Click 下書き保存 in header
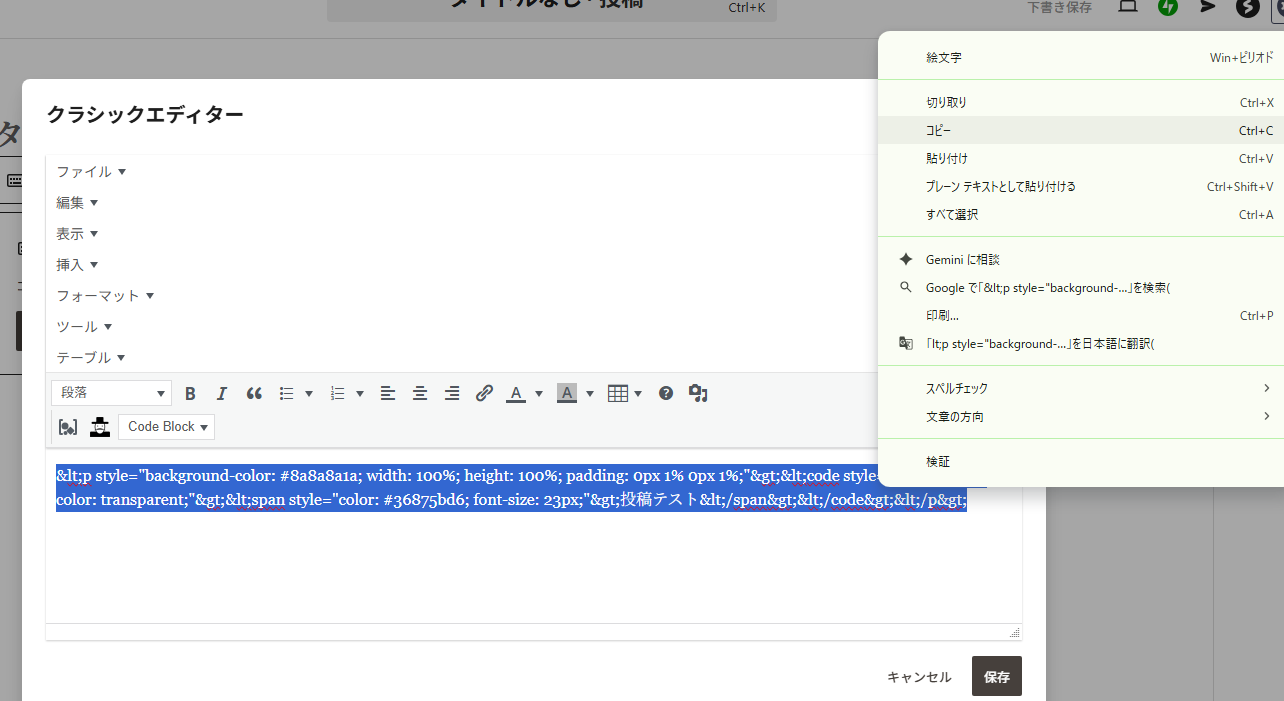 coord(1060,7)
